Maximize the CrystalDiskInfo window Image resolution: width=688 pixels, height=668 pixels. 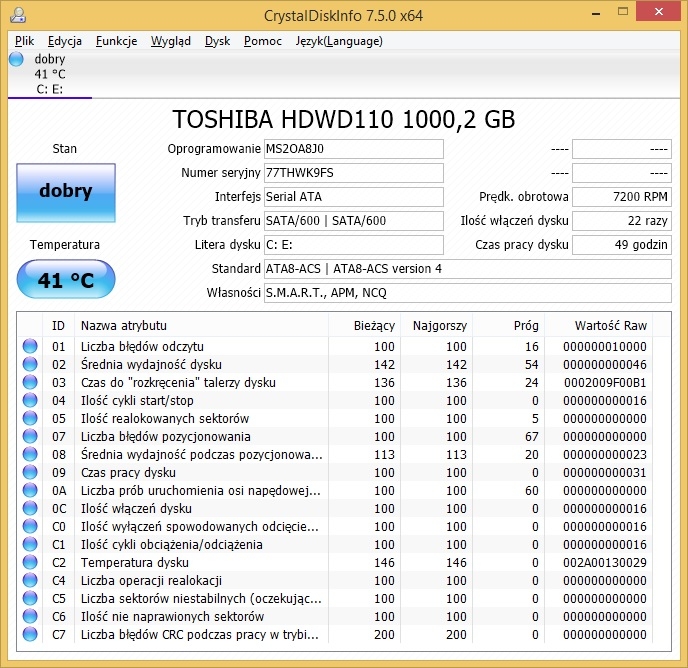click(x=623, y=12)
